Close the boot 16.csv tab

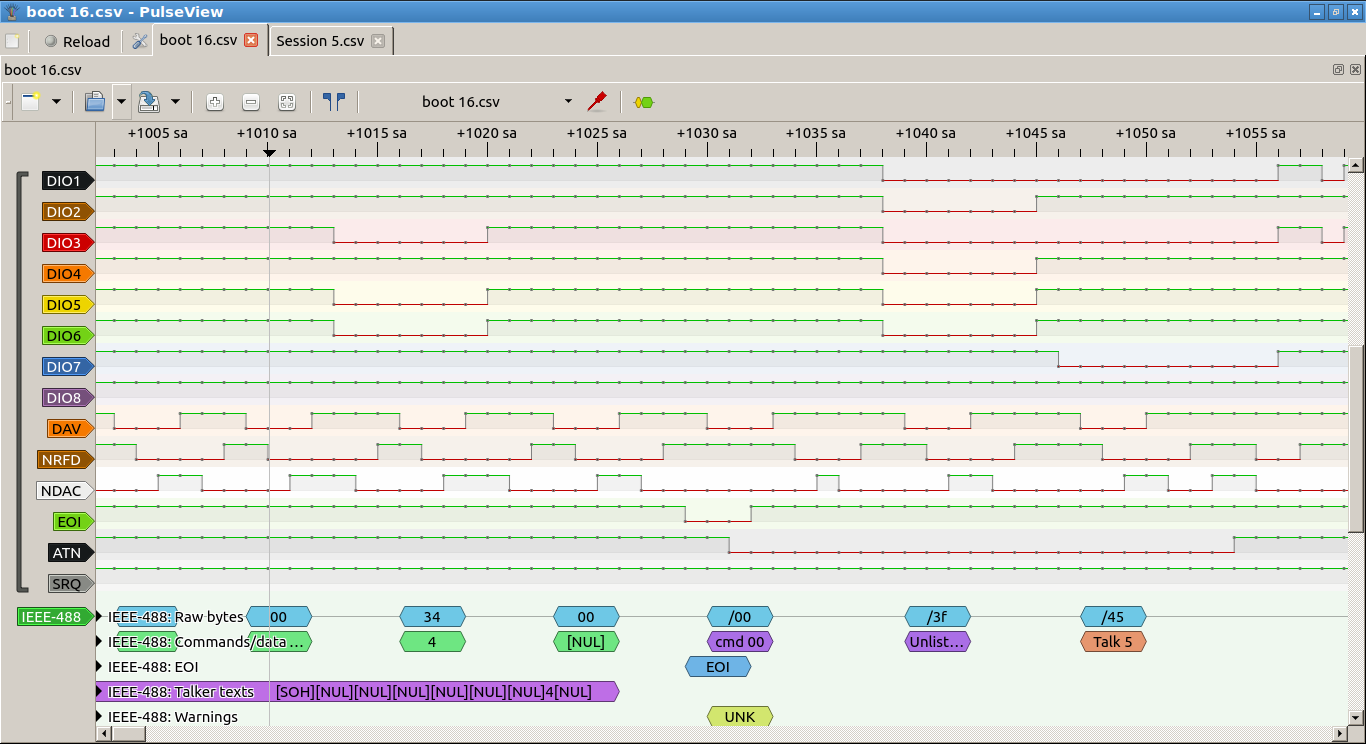coord(251,41)
